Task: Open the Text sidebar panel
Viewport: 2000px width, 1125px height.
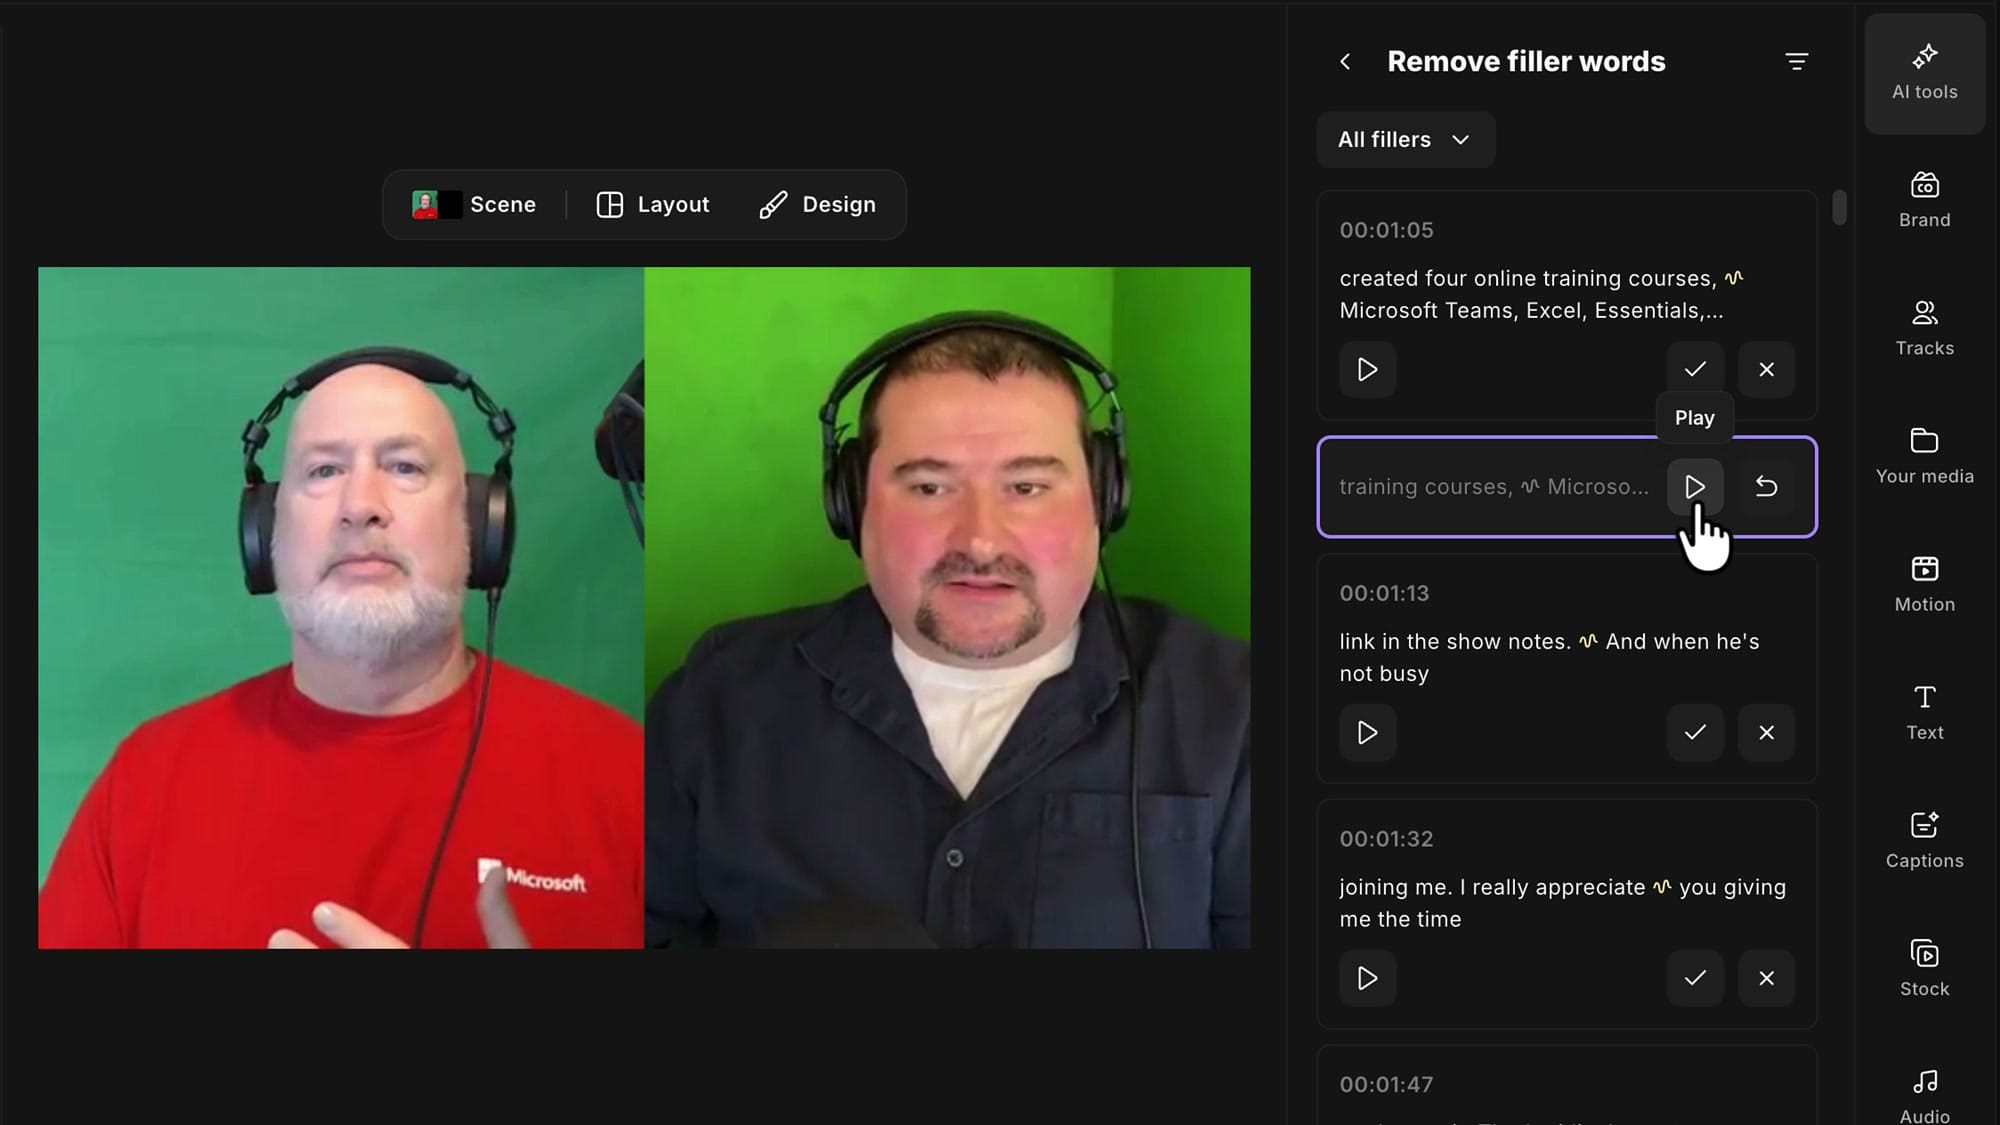Action: [1924, 712]
